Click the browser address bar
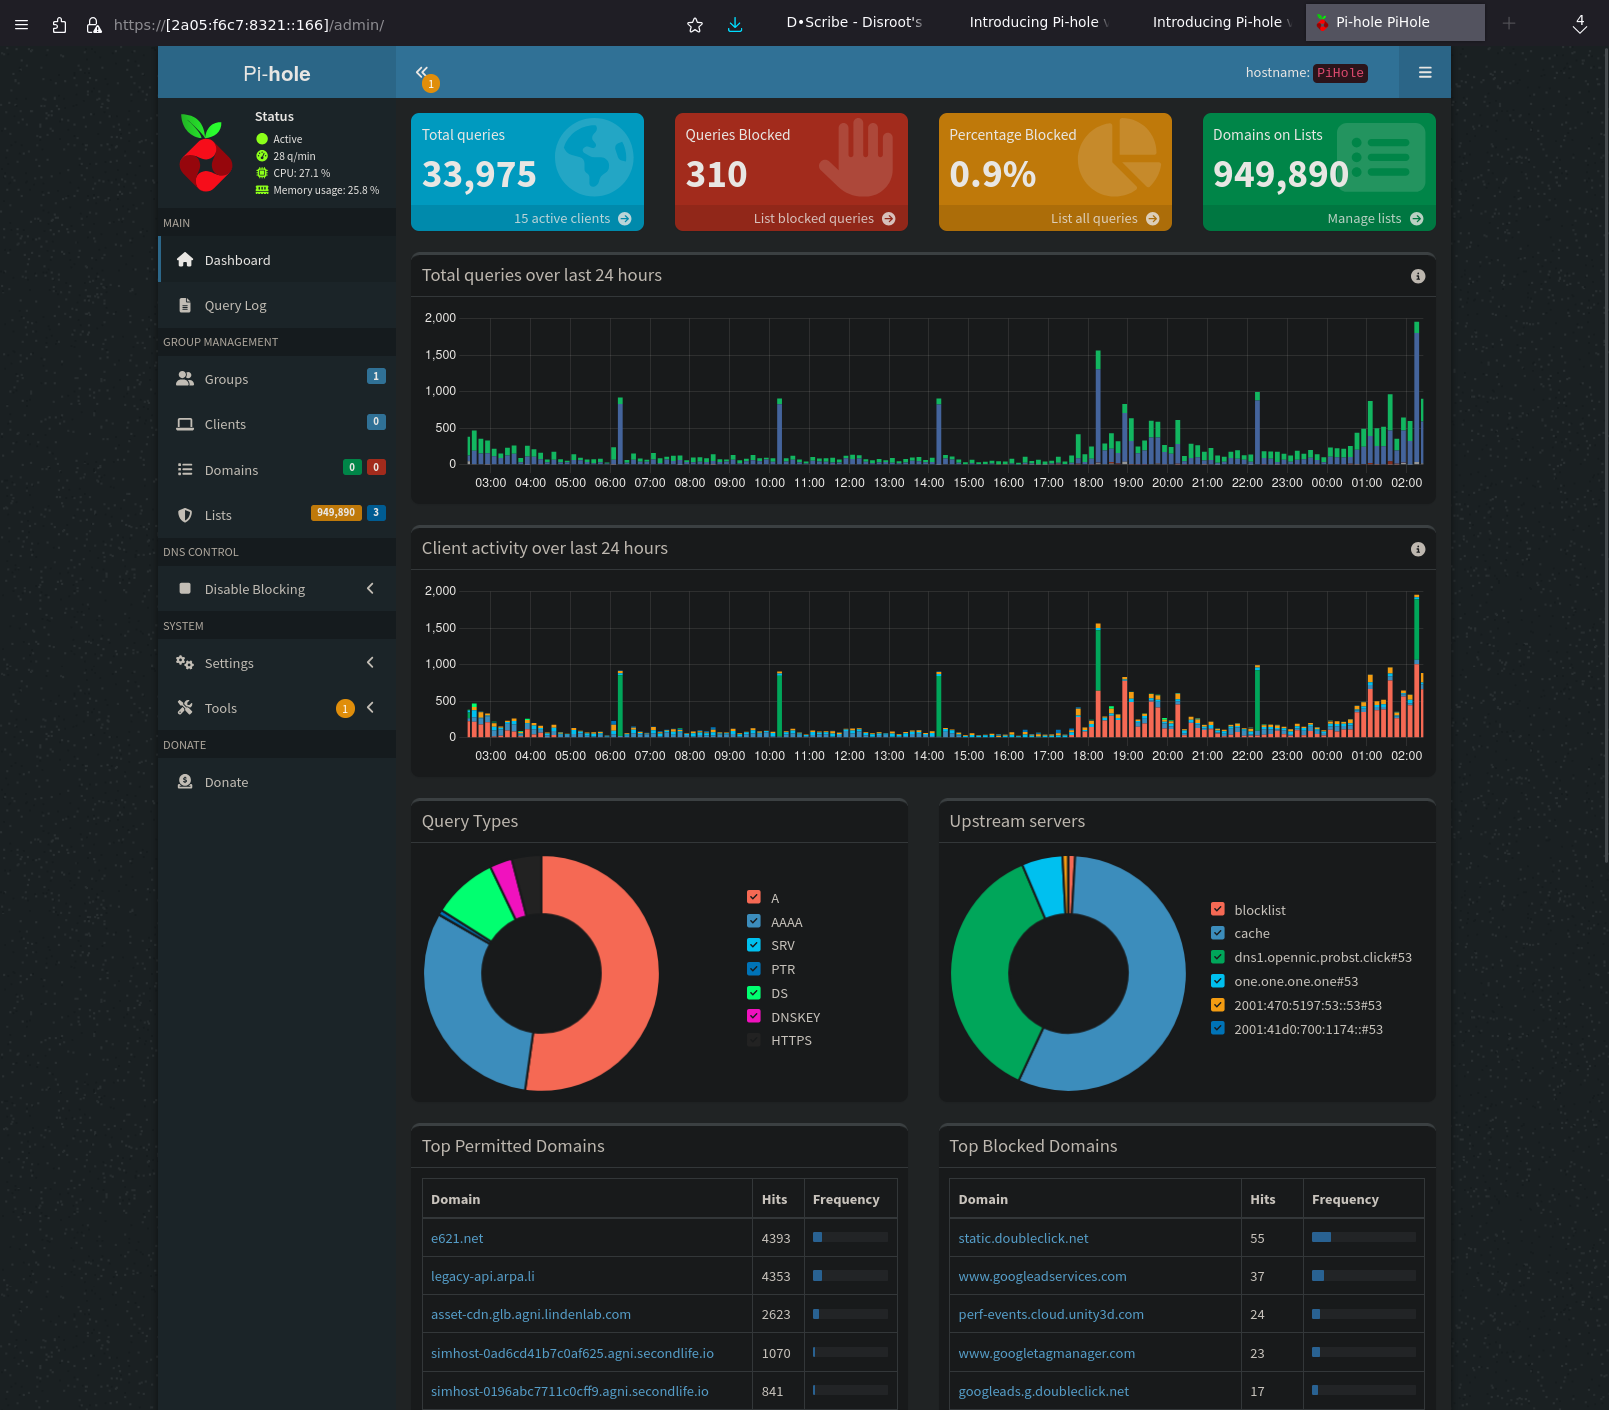 point(390,25)
